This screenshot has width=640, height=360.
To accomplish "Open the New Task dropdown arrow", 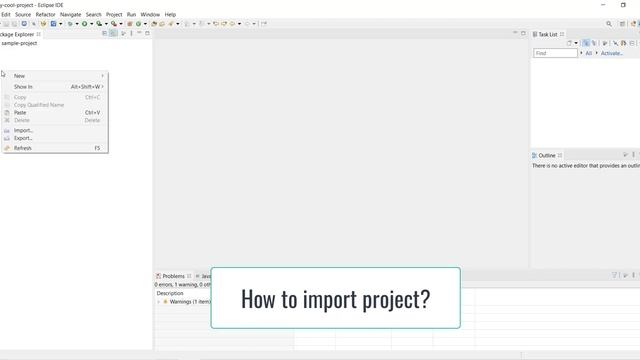I will click(x=576, y=43).
